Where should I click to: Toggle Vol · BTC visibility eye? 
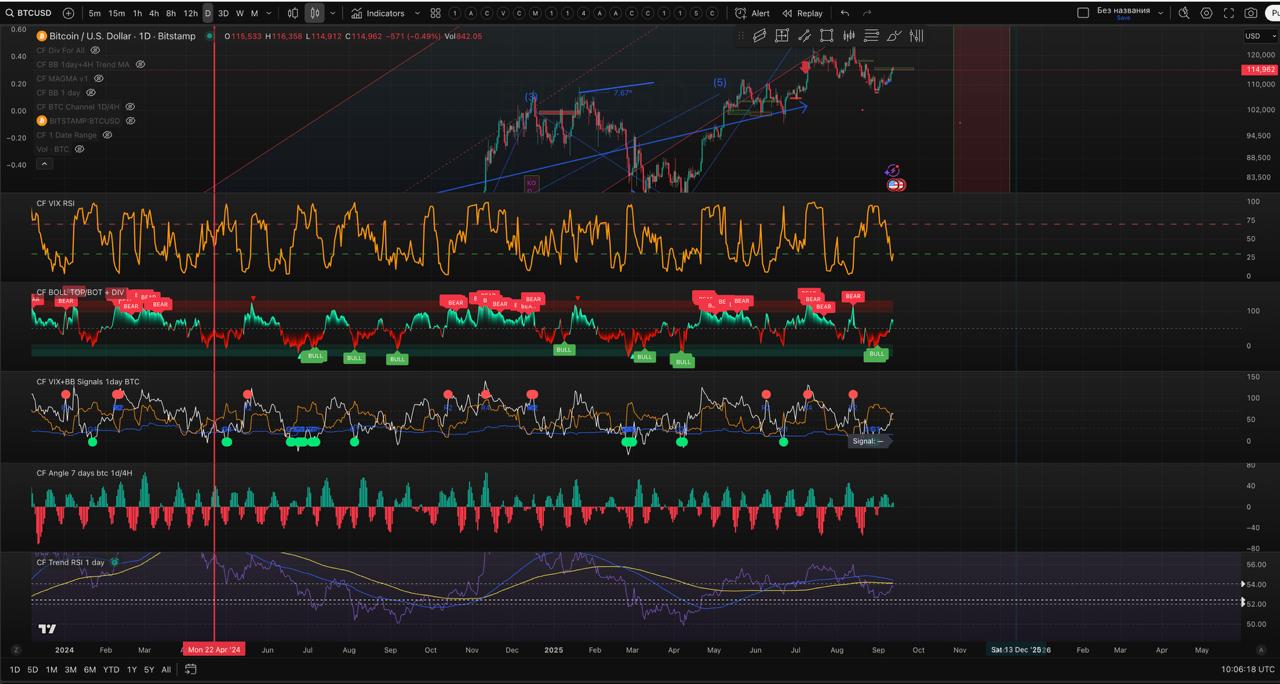click(x=79, y=149)
